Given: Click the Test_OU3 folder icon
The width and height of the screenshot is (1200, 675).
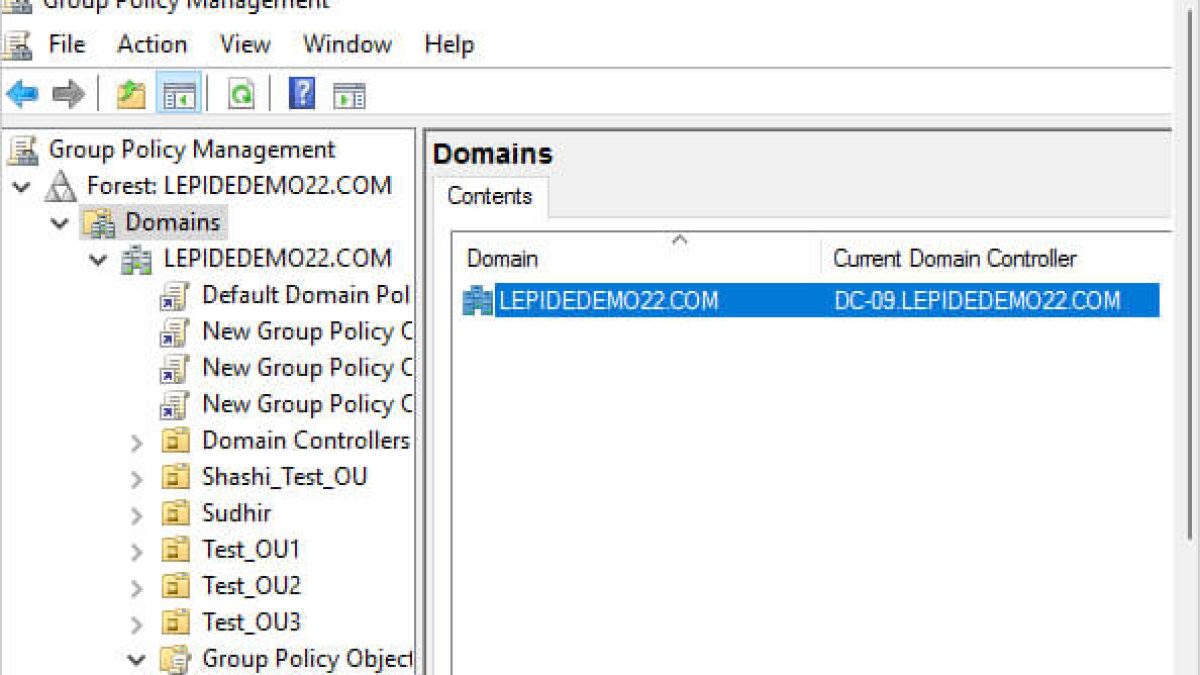Looking at the screenshot, I should tap(175, 622).
